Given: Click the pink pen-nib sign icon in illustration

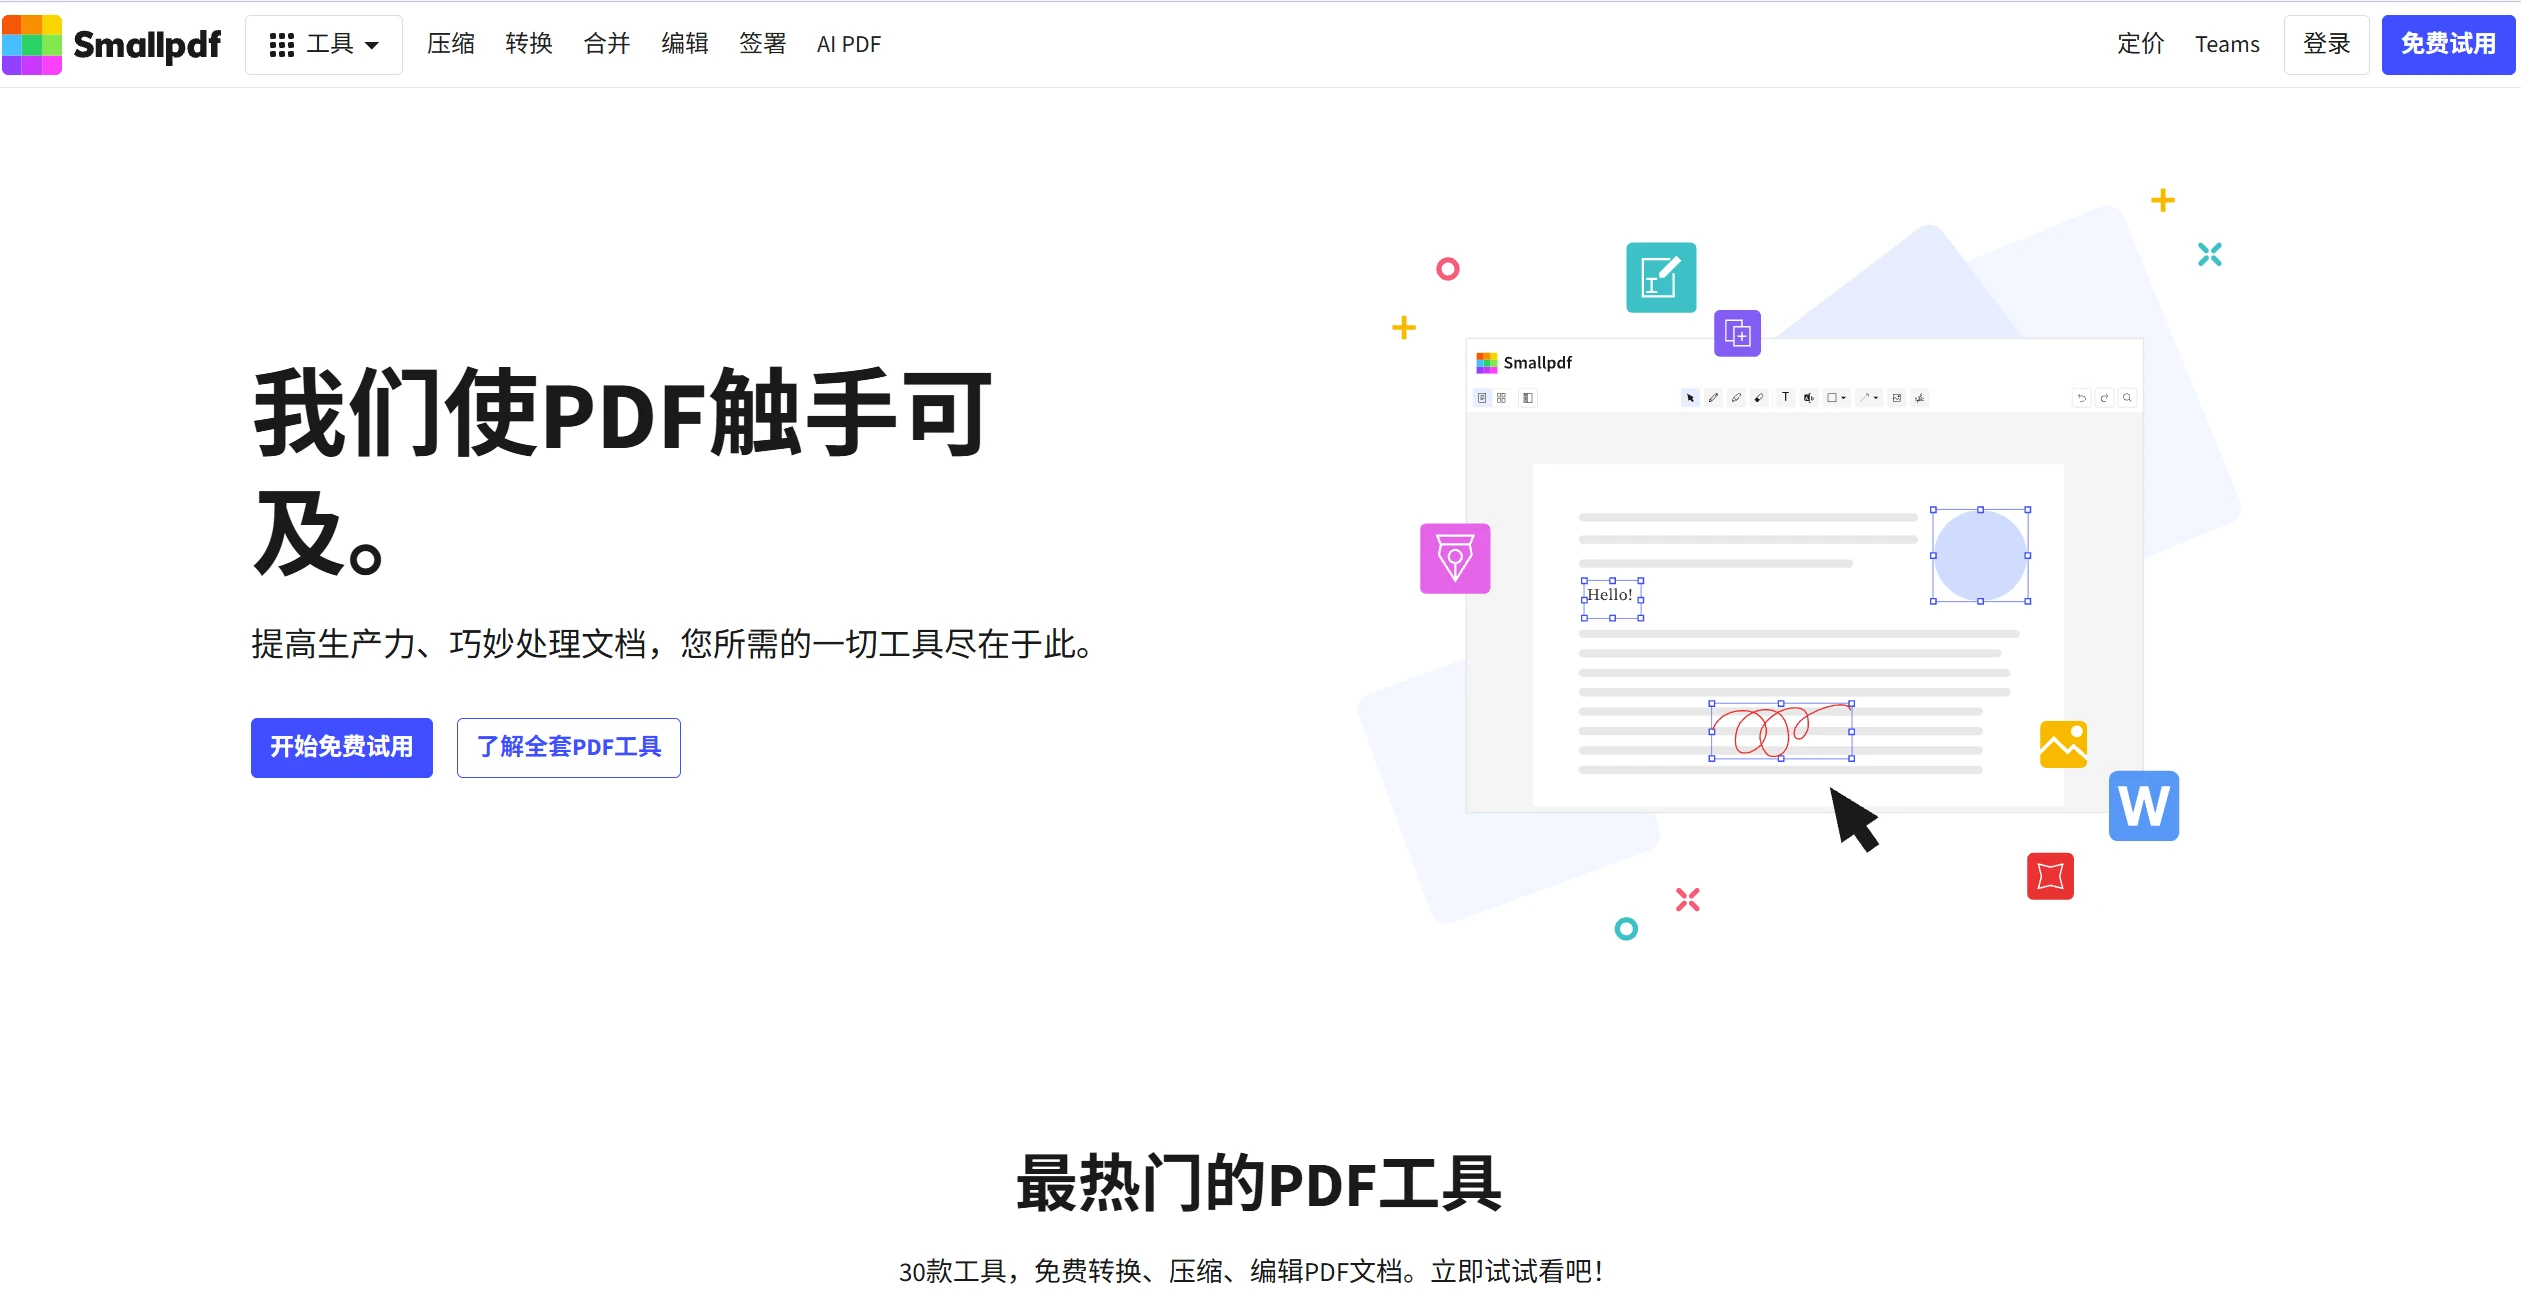Looking at the screenshot, I should coord(1455,558).
